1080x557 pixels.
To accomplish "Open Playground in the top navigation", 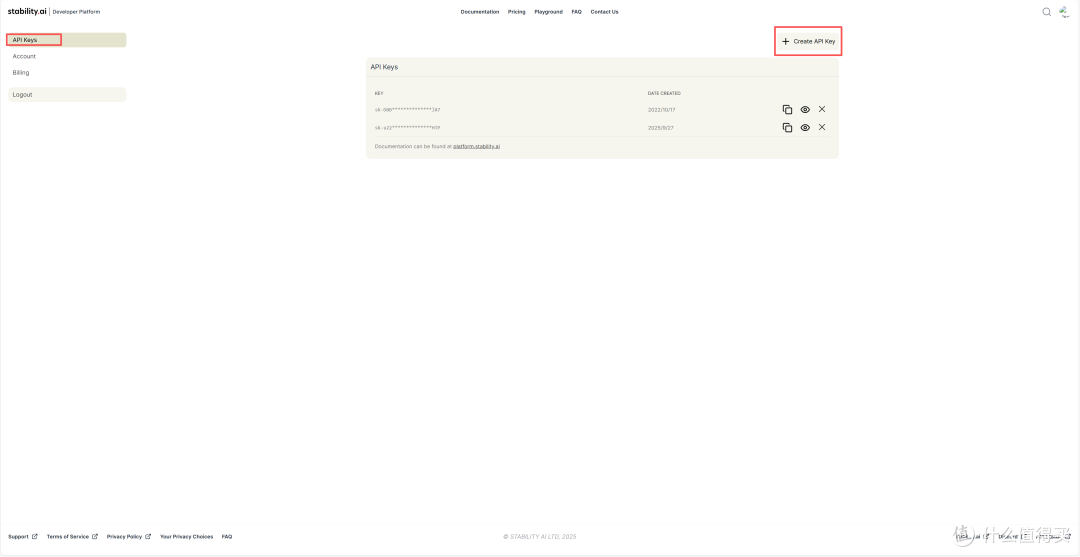I will [548, 12].
